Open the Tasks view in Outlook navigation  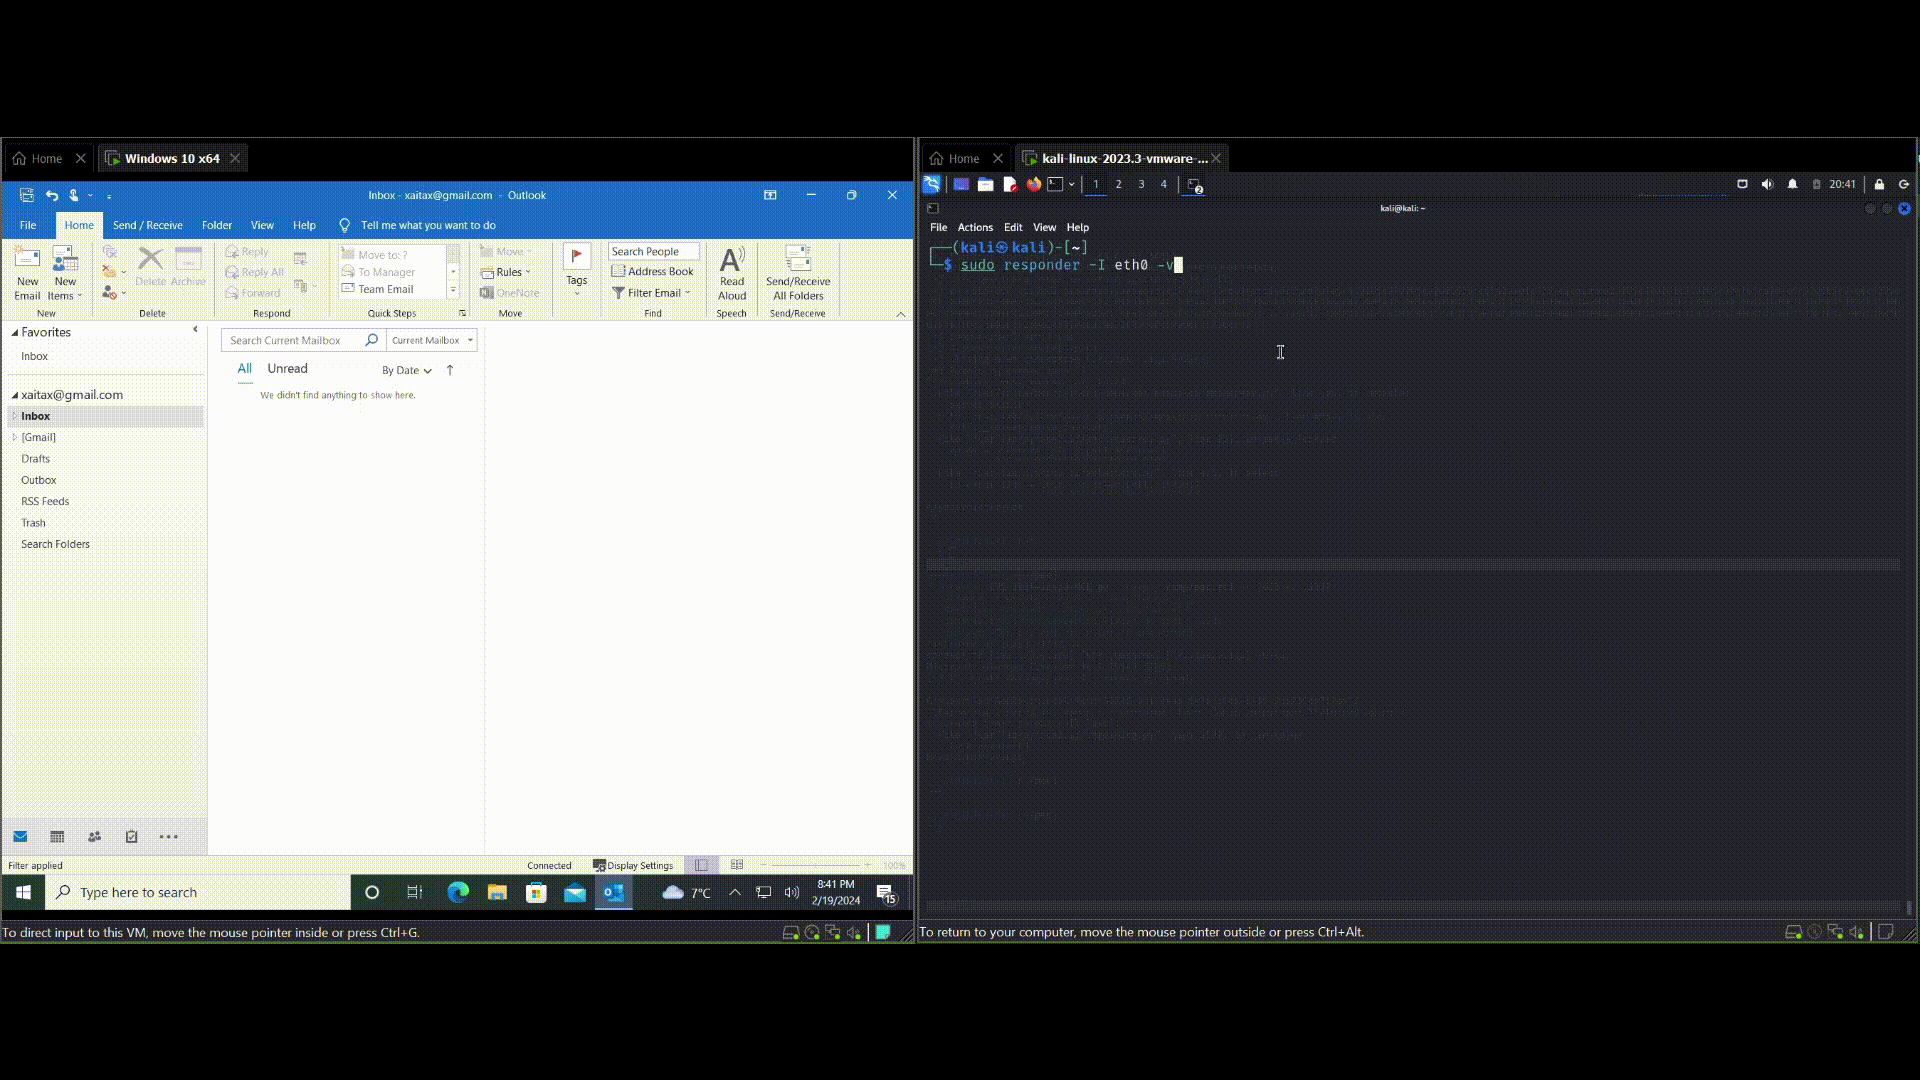(x=131, y=836)
